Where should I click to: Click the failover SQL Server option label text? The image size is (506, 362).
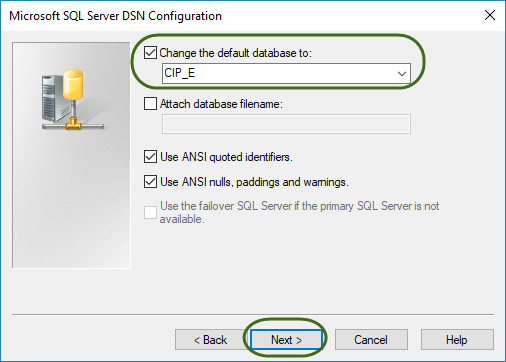click(x=299, y=212)
